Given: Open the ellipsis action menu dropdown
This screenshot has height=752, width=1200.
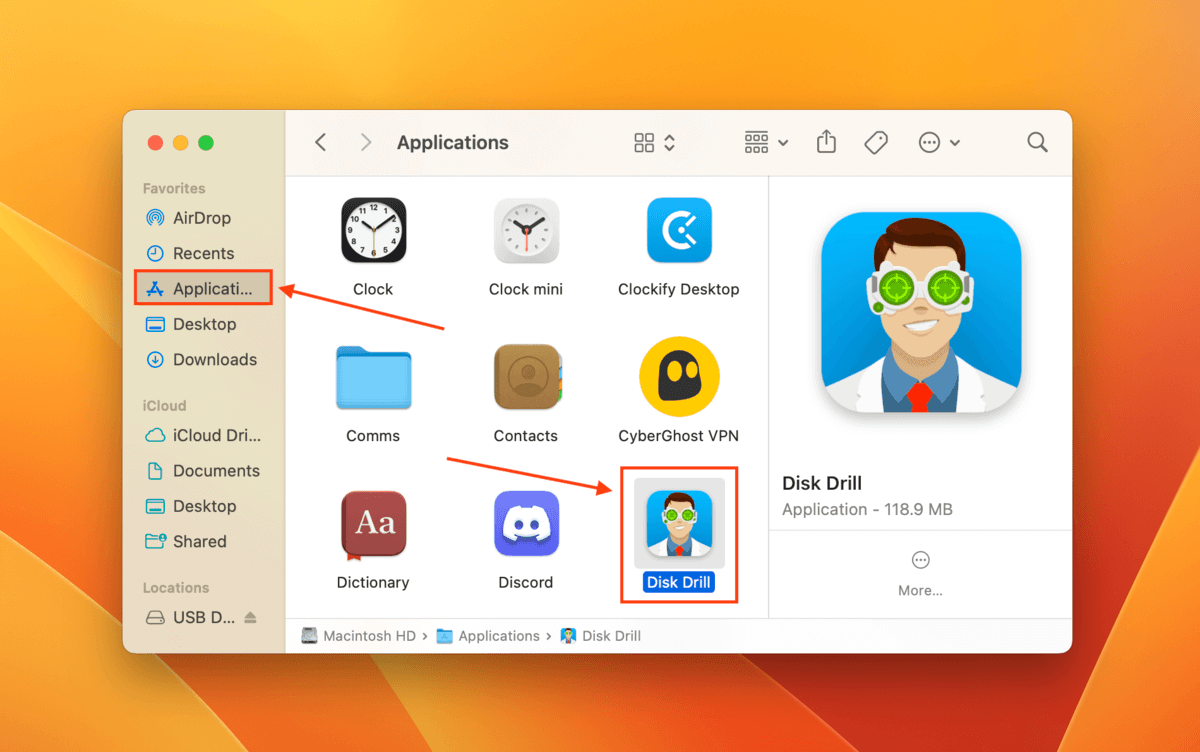Looking at the screenshot, I should coord(940,143).
